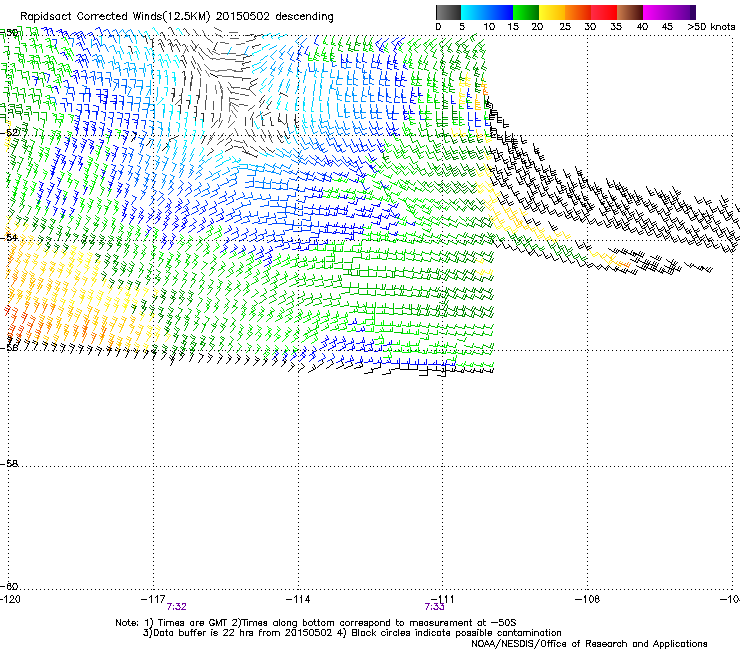Select the cyan 5-10 knots color band
The height and width of the screenshot is (650, 740).
coord(474,12)
